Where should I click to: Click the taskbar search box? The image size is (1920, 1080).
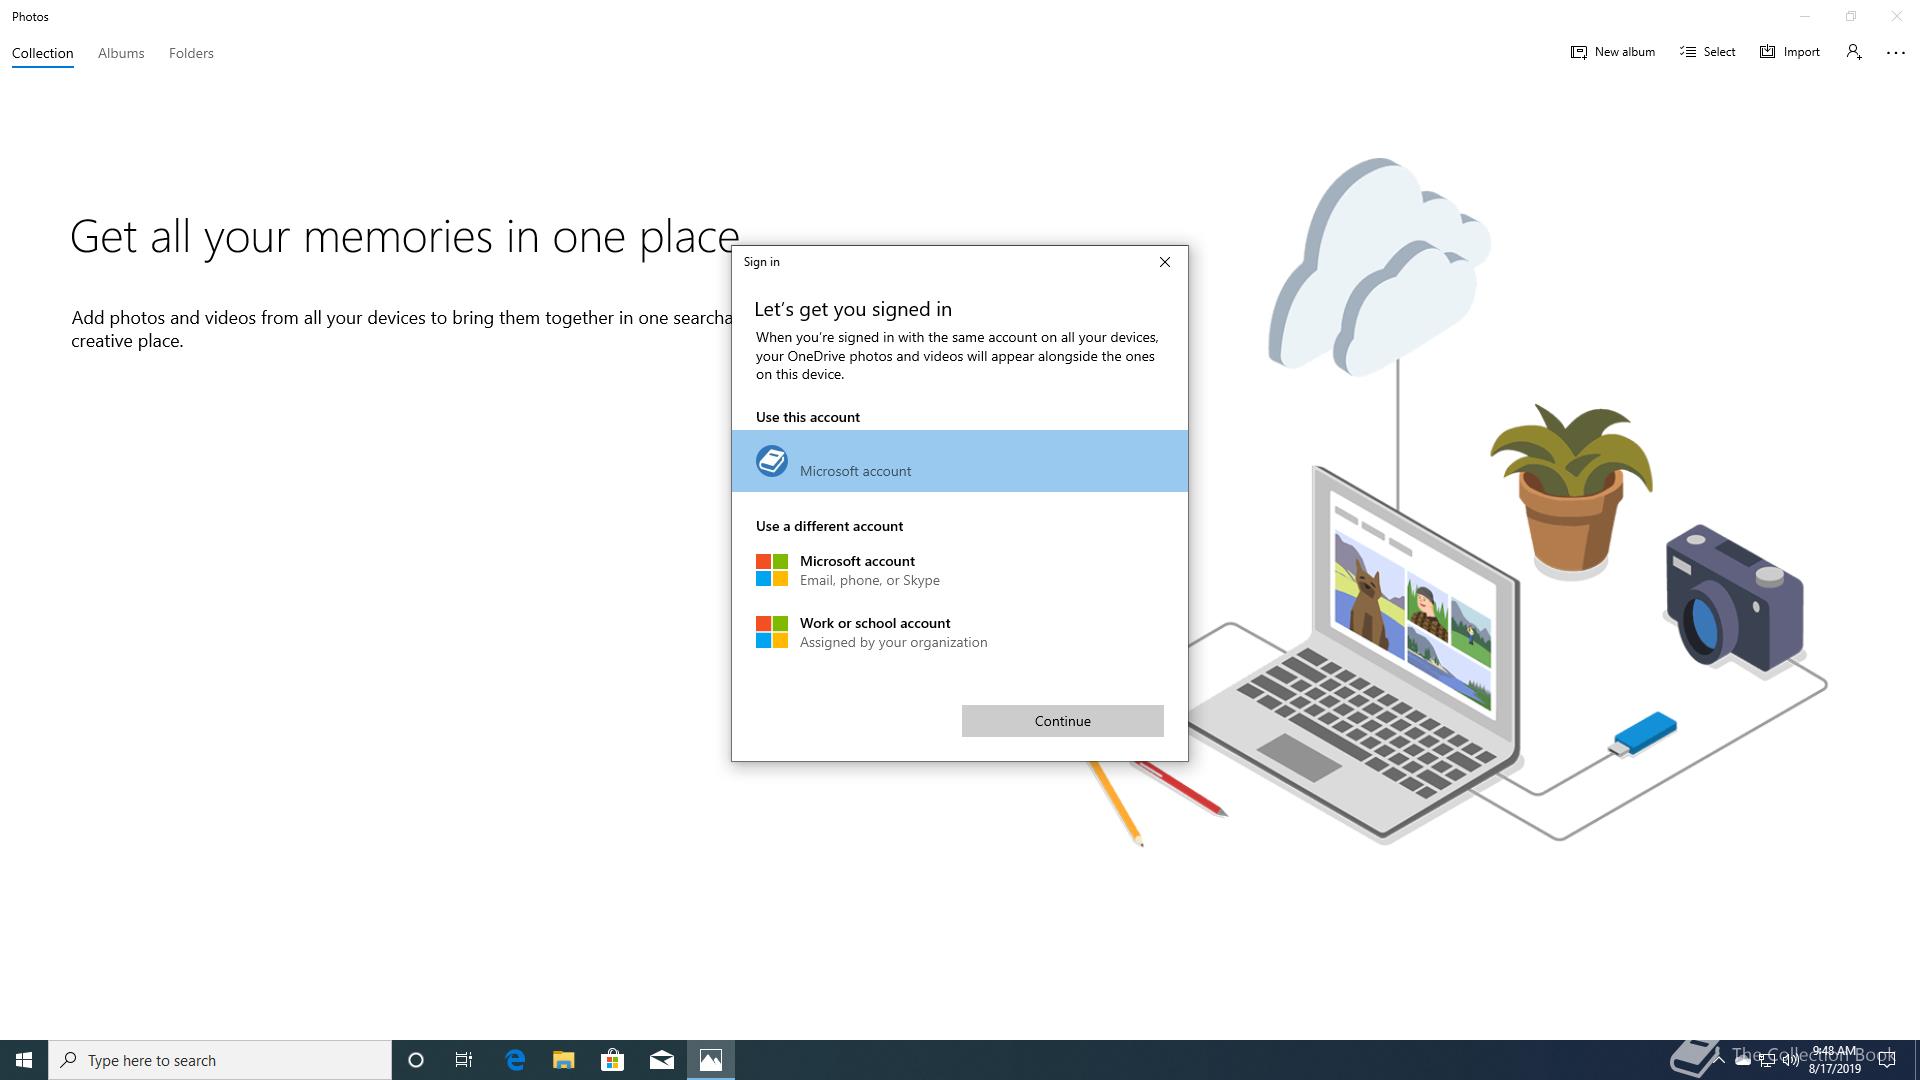pyautogui.click(x=220, y=1060)
